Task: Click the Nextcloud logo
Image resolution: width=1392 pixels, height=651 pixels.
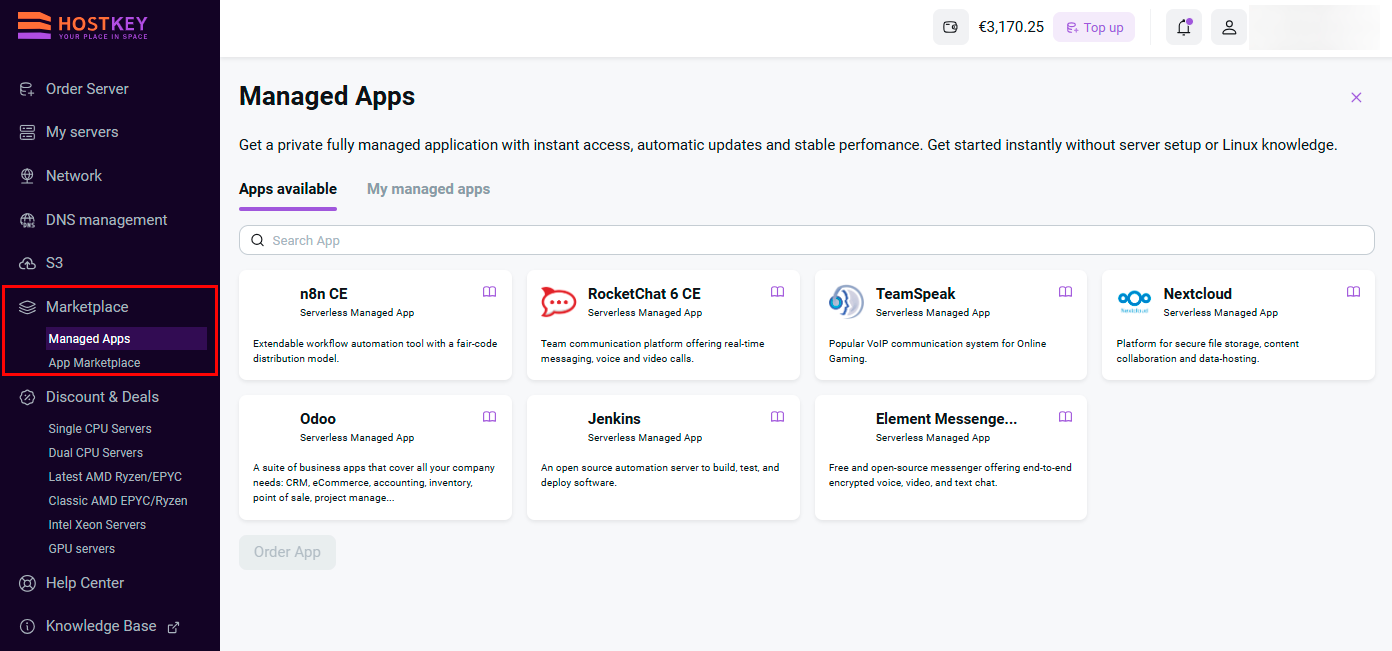Action: pos(1134,301)
